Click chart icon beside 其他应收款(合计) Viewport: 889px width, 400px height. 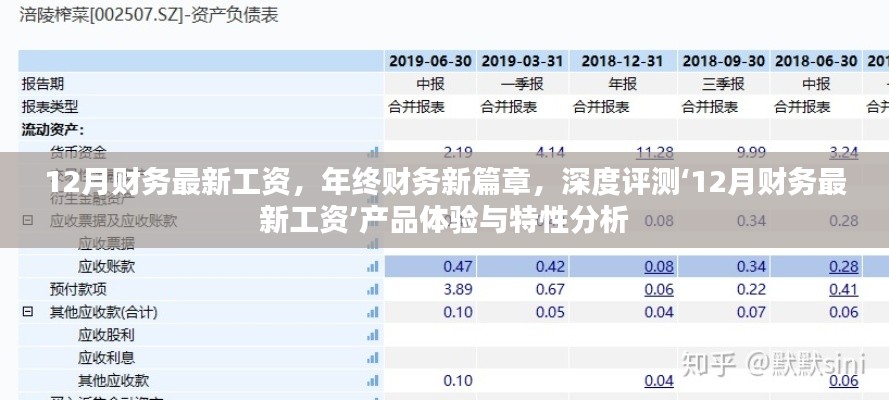point(373,312)
